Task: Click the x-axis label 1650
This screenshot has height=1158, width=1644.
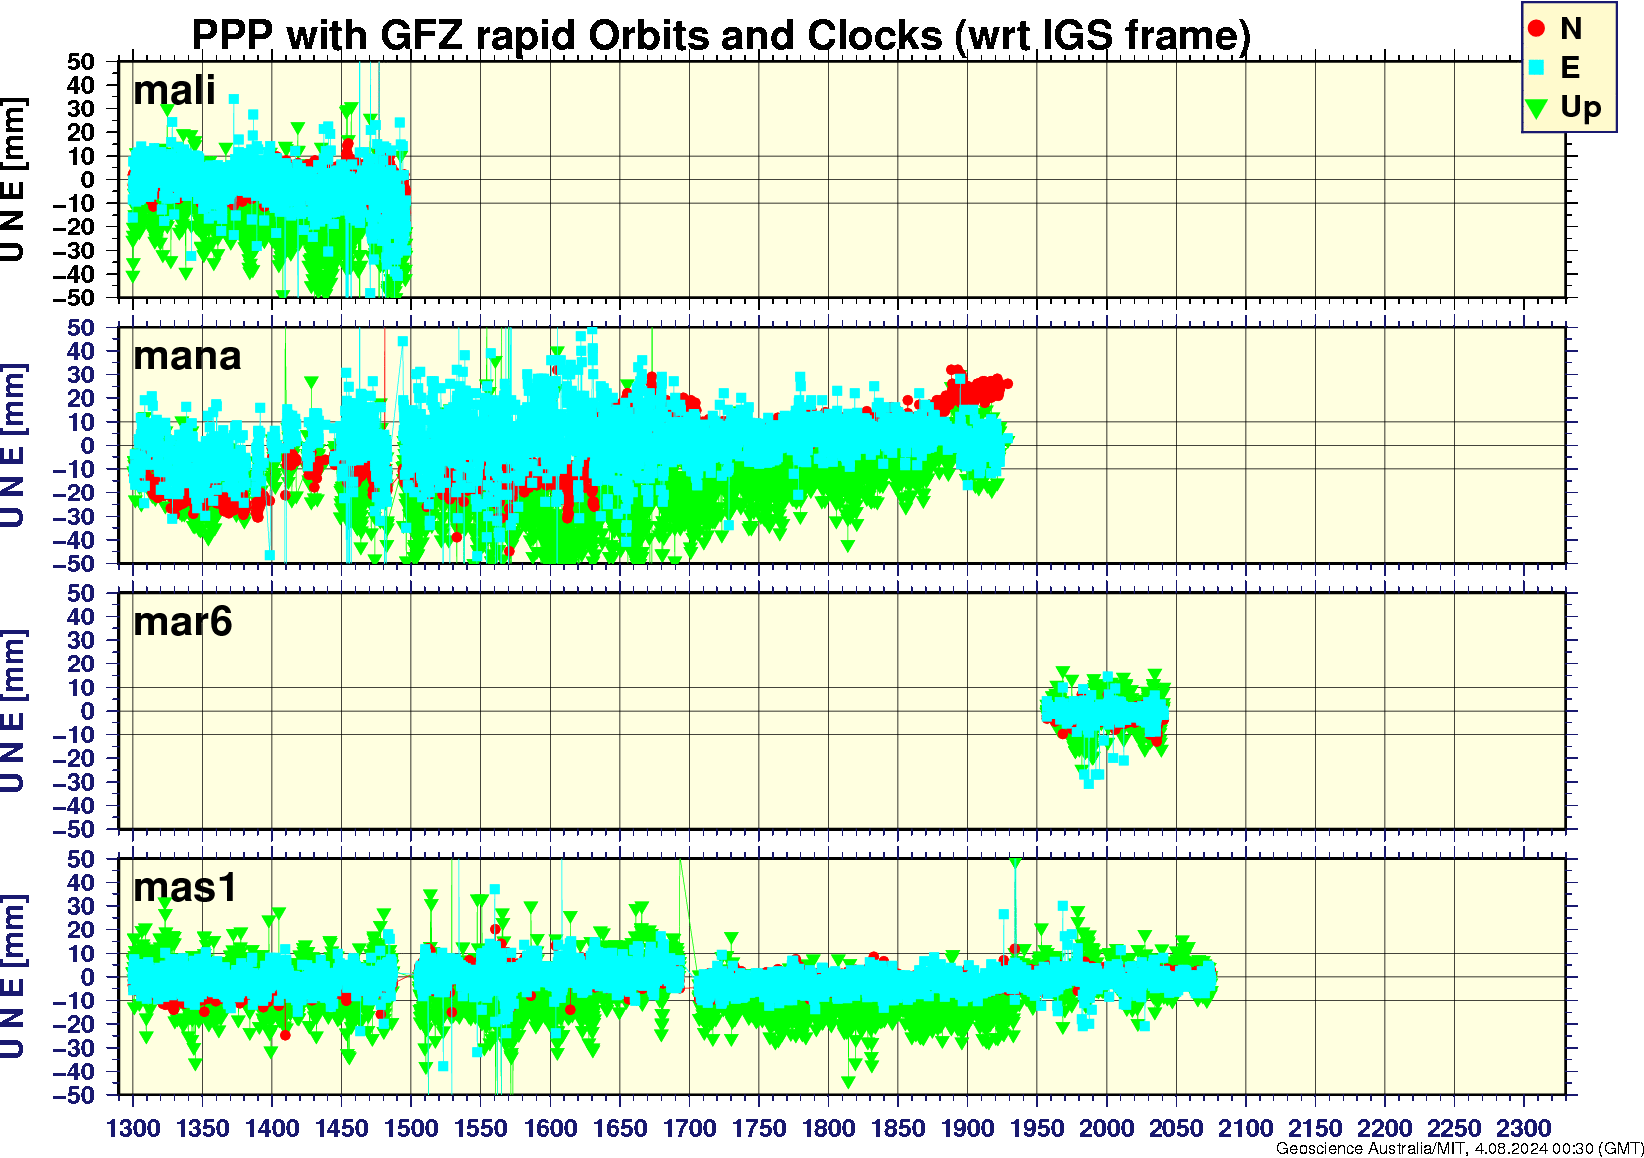Action: (620, 1128)
